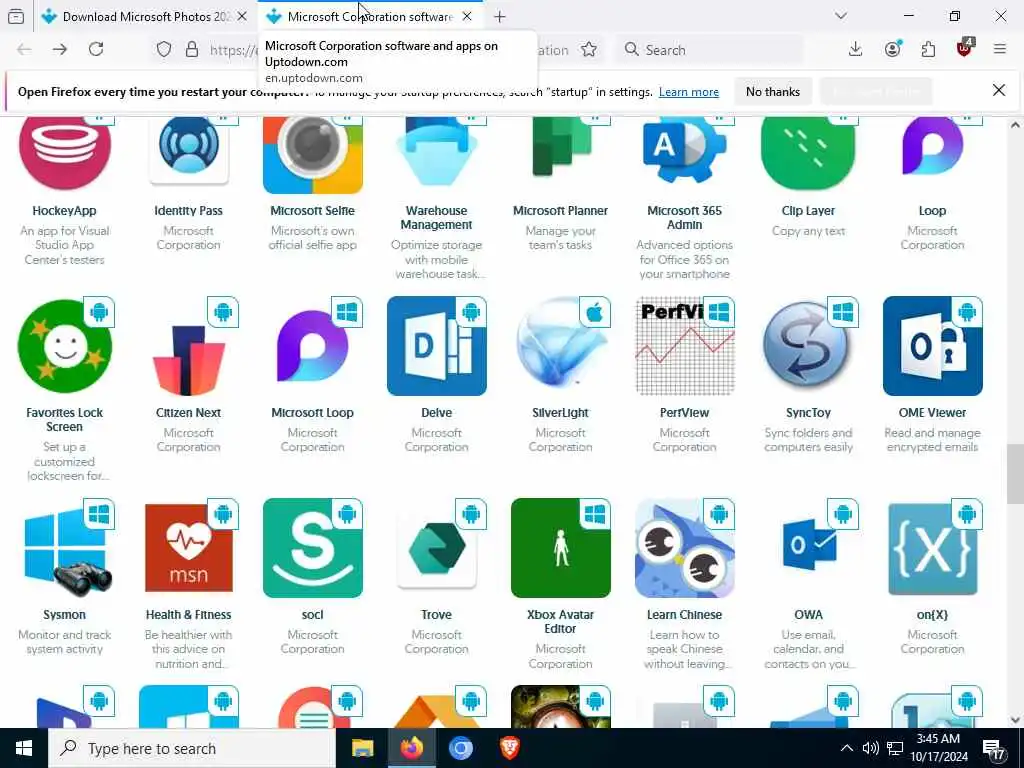1024x768 pixels.
Task: Open the volume speaker tray icon
Action: (x=870, y=748)
